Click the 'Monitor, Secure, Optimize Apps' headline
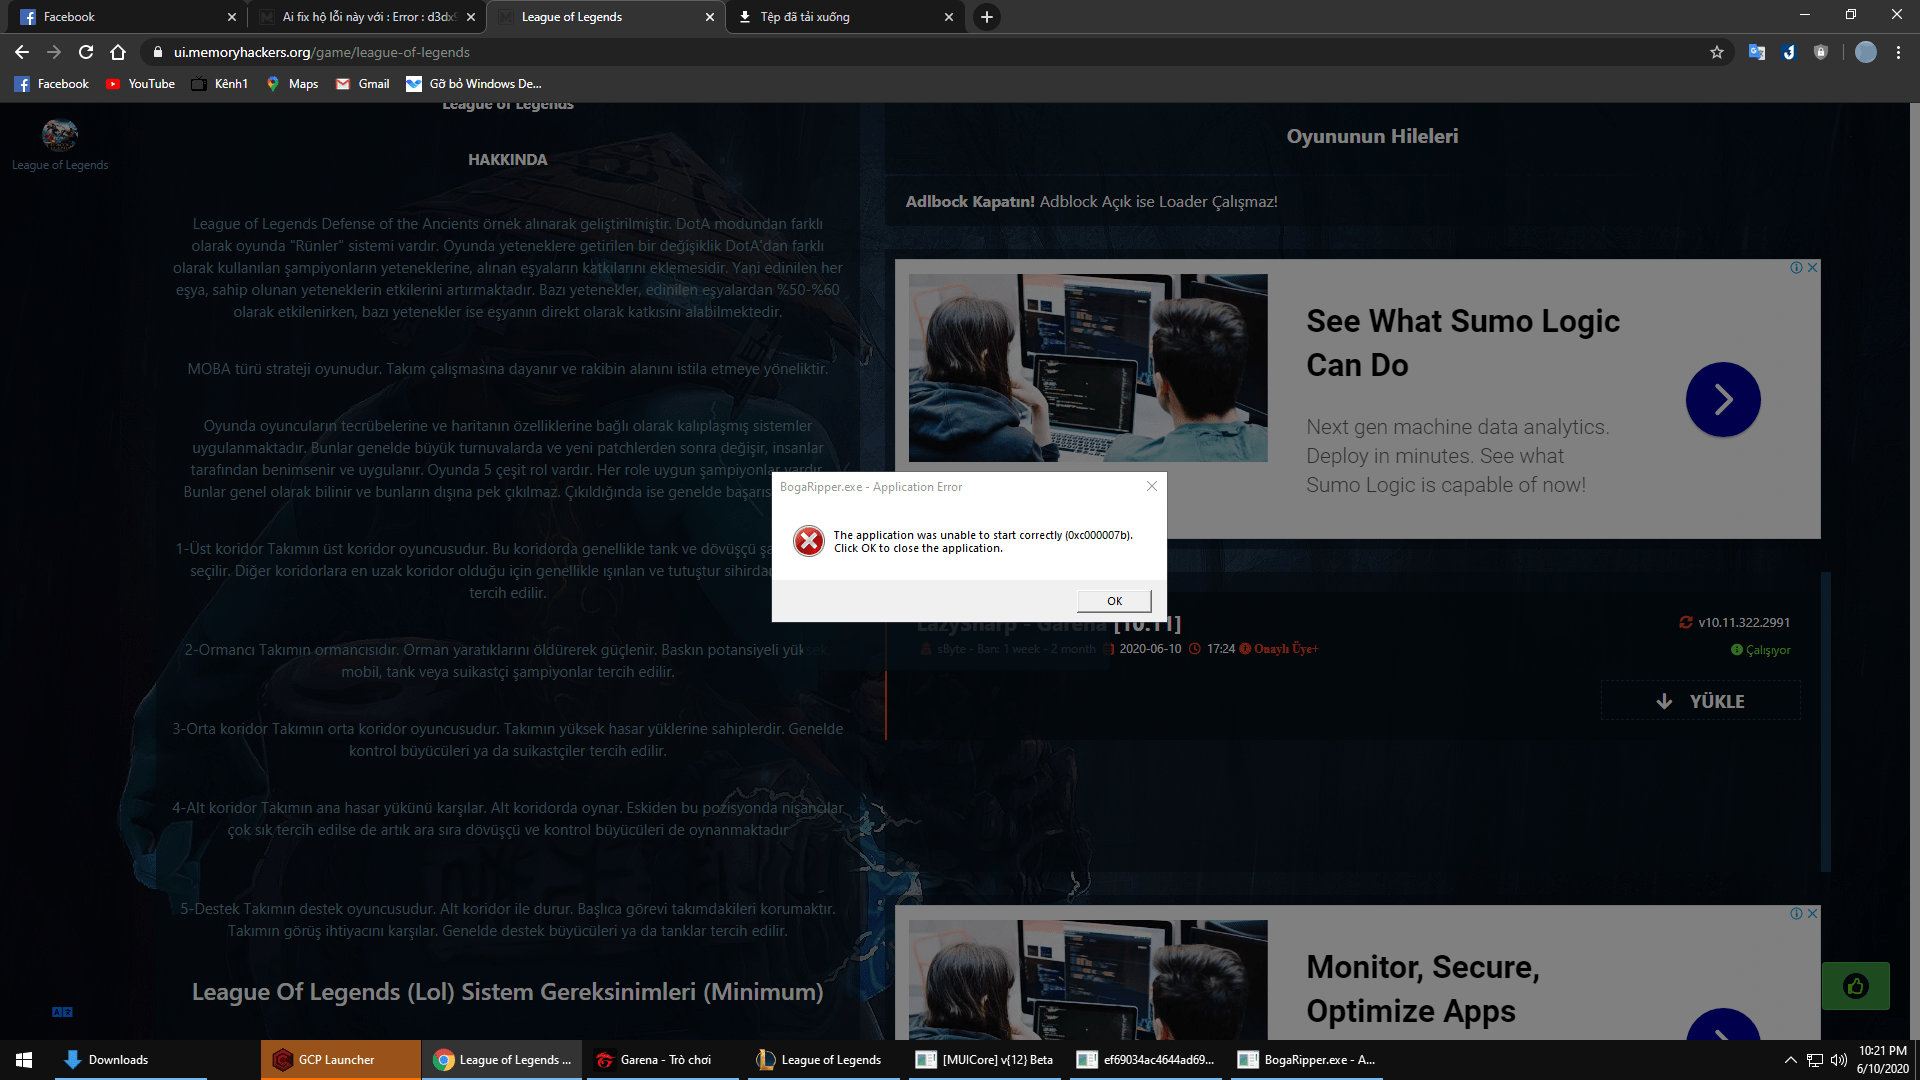The image size is (1920, 1080). click(1423, 989)
